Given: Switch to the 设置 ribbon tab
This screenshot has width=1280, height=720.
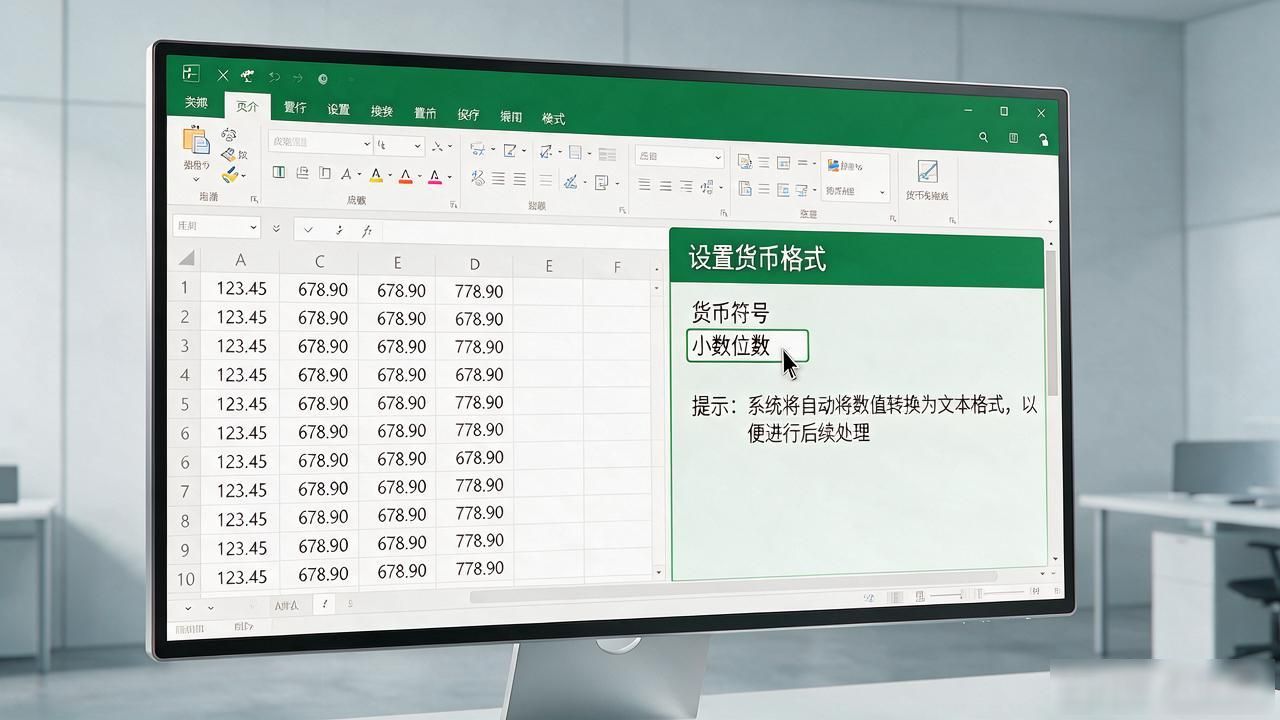Looking at the screenshot, I should click(338, 110).
